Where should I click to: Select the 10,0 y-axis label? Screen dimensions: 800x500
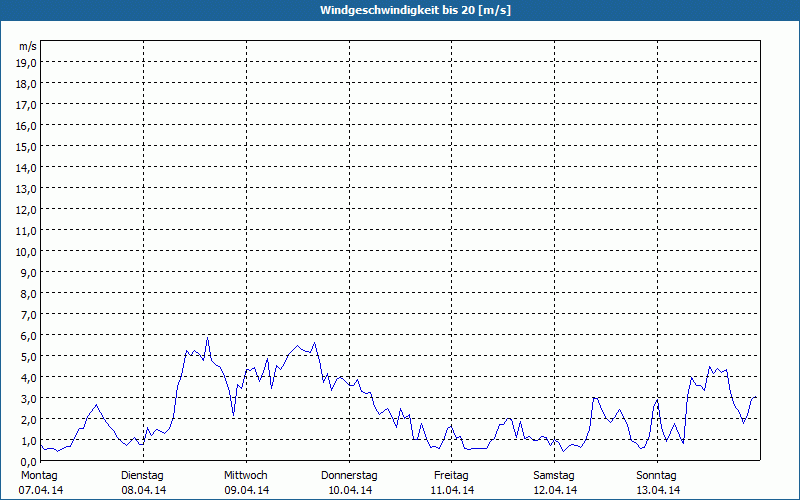click(27, 251)
